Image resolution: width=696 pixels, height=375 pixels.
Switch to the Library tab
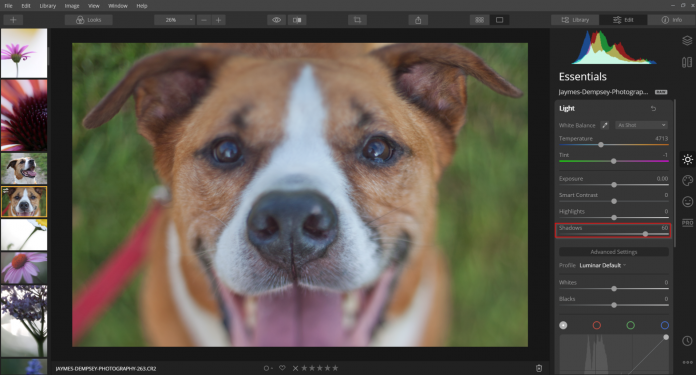575,20
